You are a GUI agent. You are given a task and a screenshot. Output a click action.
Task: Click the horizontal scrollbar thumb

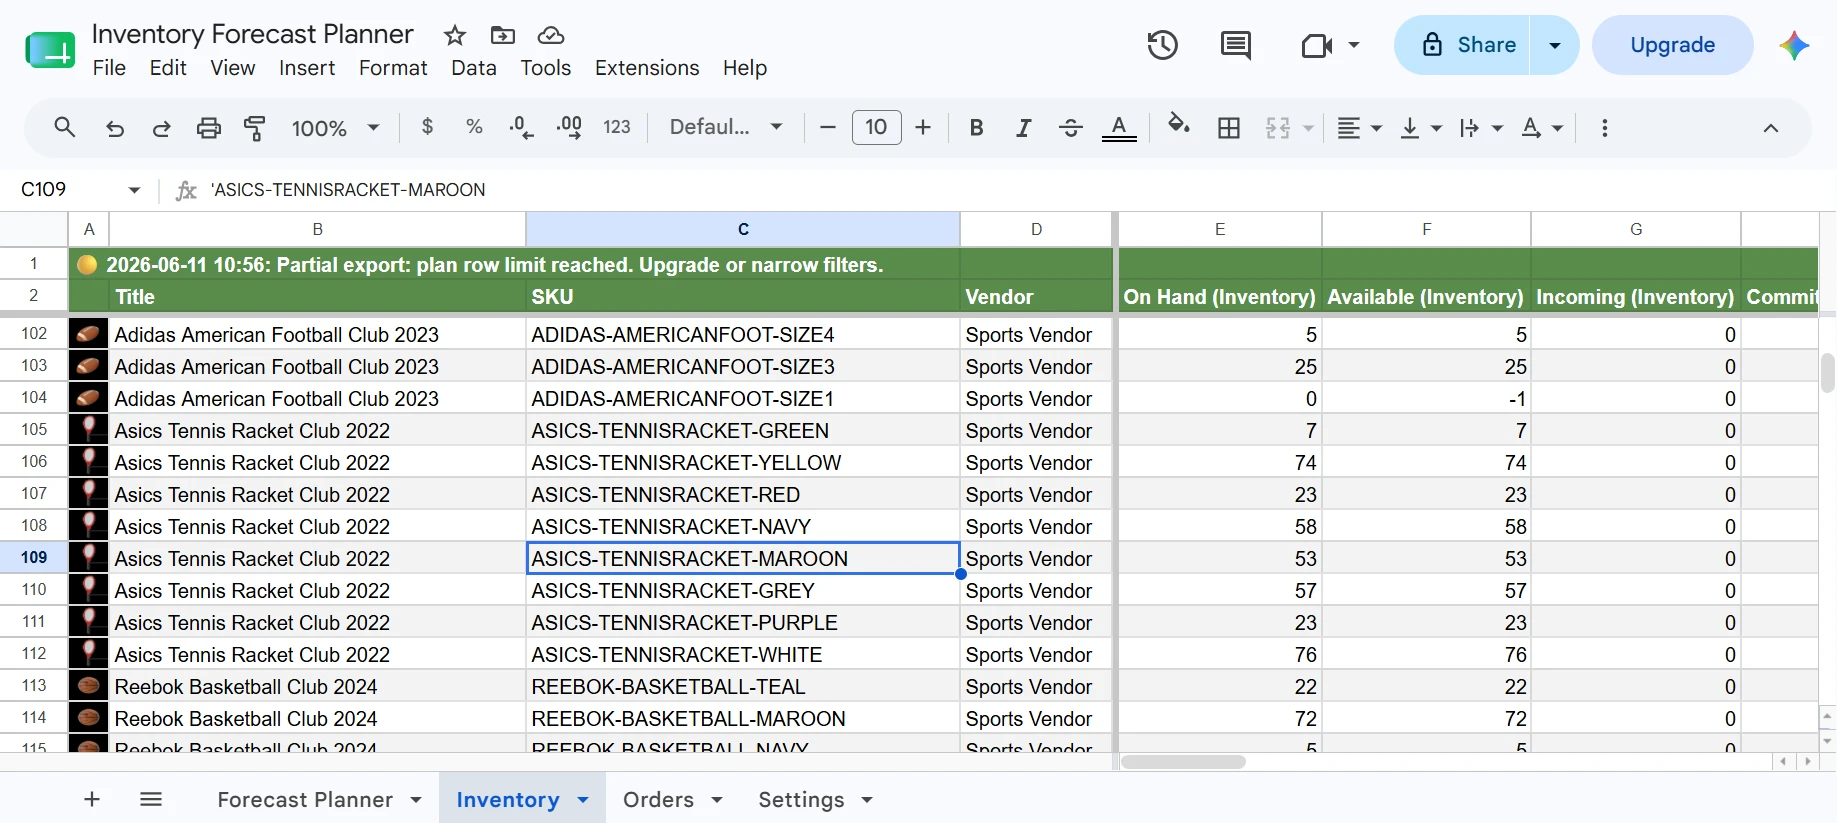pos(1183,762)
